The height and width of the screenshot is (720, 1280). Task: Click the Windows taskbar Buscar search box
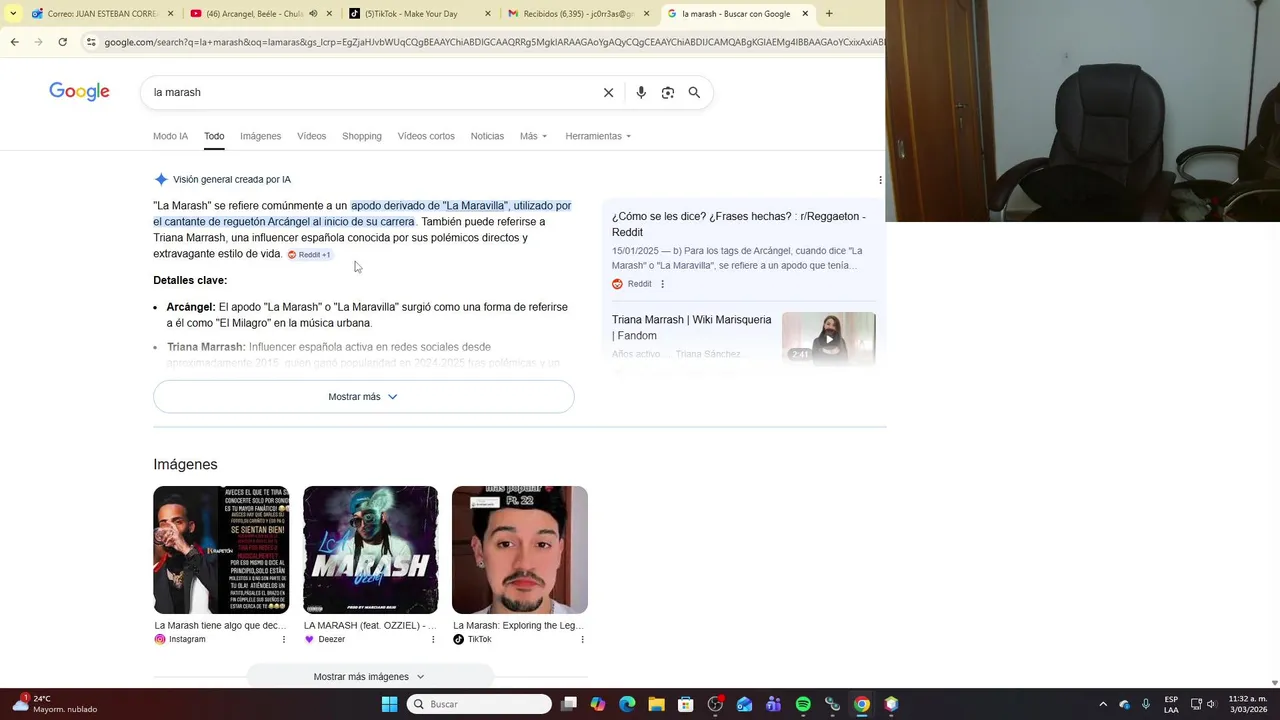479,704
